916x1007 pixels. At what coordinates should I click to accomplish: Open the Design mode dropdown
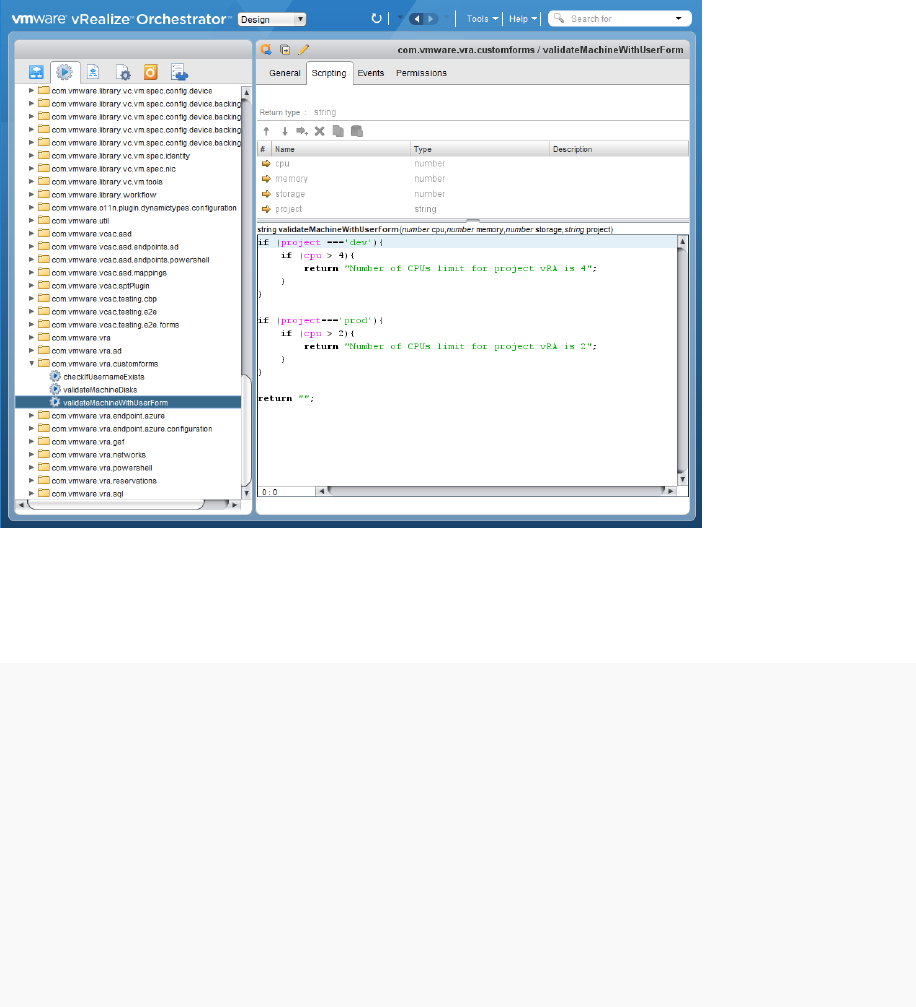pyautogui.click(x=272, y=19)
